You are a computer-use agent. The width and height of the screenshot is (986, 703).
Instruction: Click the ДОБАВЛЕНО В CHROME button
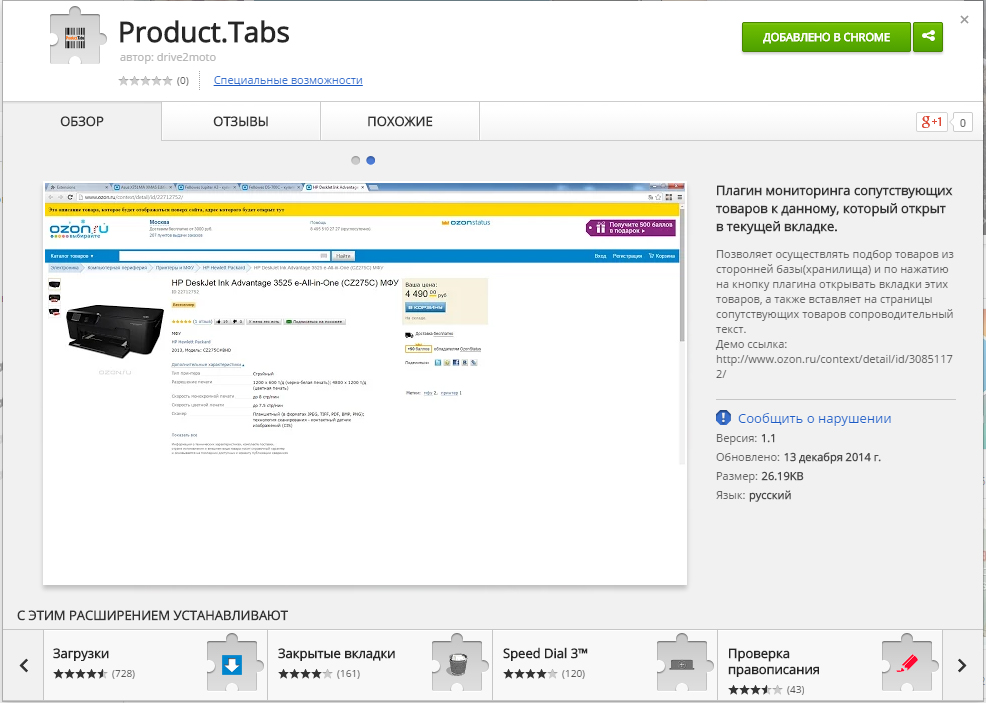tap(826, 37)
